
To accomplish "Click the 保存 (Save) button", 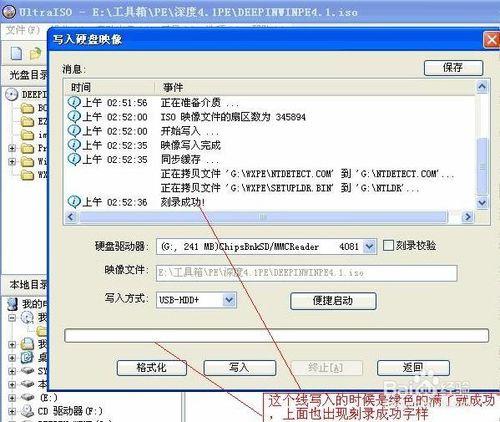I will coord(453,68).
